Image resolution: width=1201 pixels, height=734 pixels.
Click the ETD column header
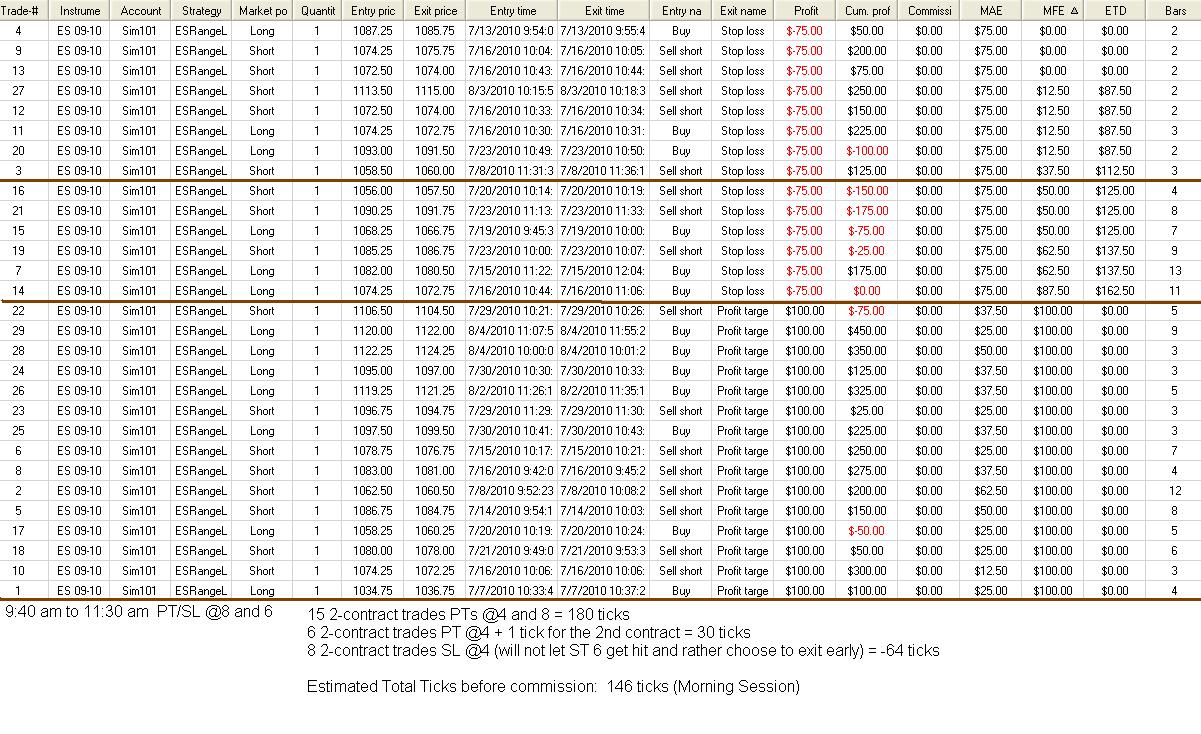(1115, 11)
